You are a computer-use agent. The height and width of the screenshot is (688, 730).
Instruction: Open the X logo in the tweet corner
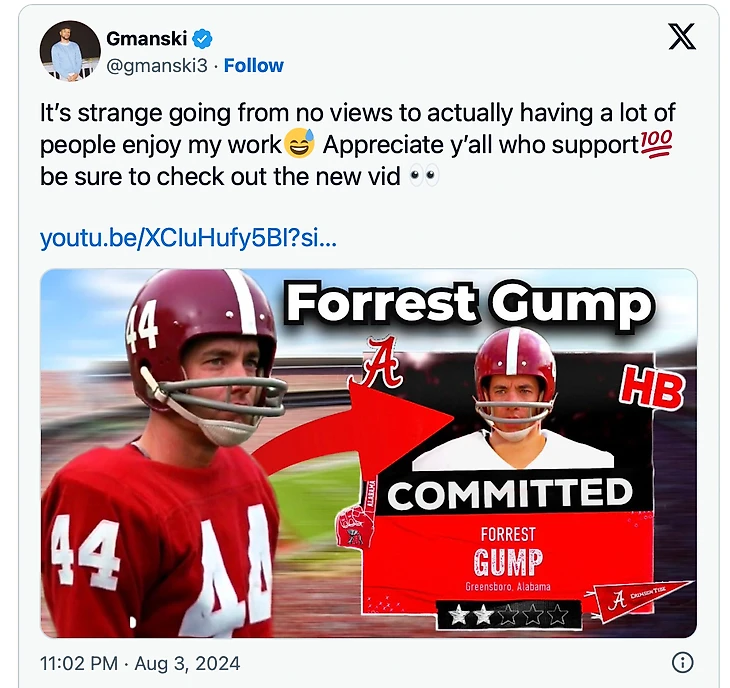click(x=682, y=36)
